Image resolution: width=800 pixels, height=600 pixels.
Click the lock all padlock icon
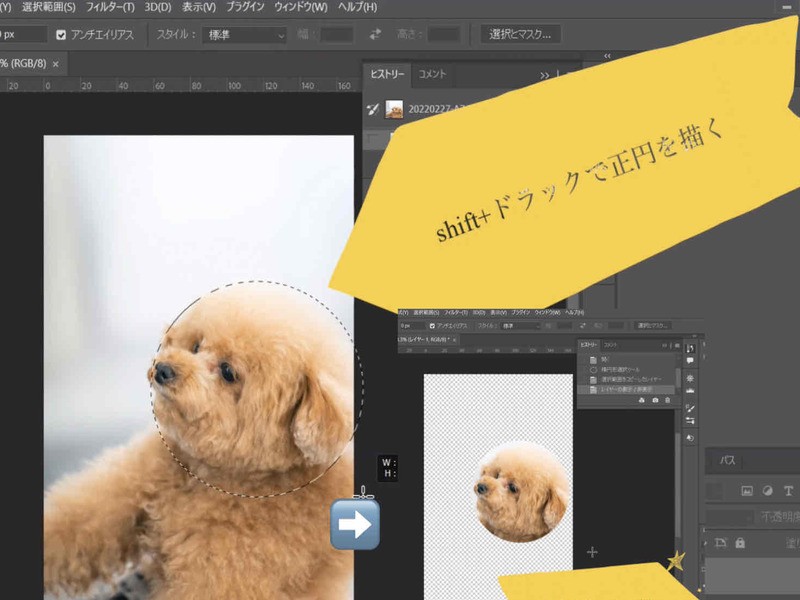coord(740,543)
